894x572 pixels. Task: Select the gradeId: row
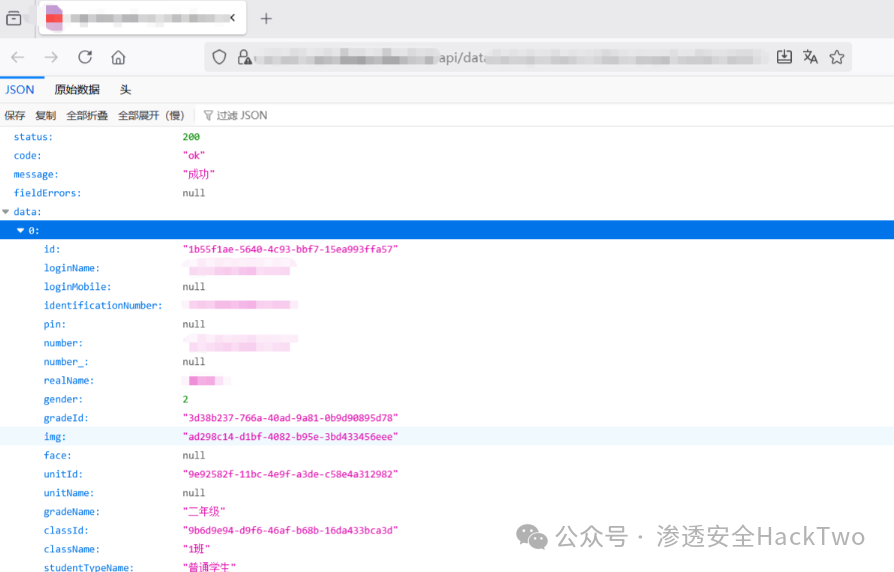(447, 418)
